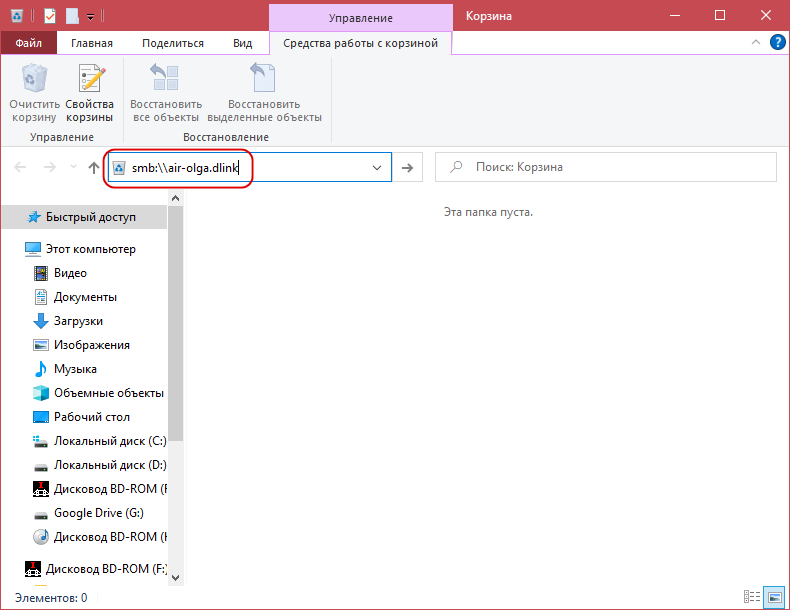This screenshot has width=790, height=610.
Task: Open the Quick Access Toolbar customize dropdown
Action: pos(91,16)
